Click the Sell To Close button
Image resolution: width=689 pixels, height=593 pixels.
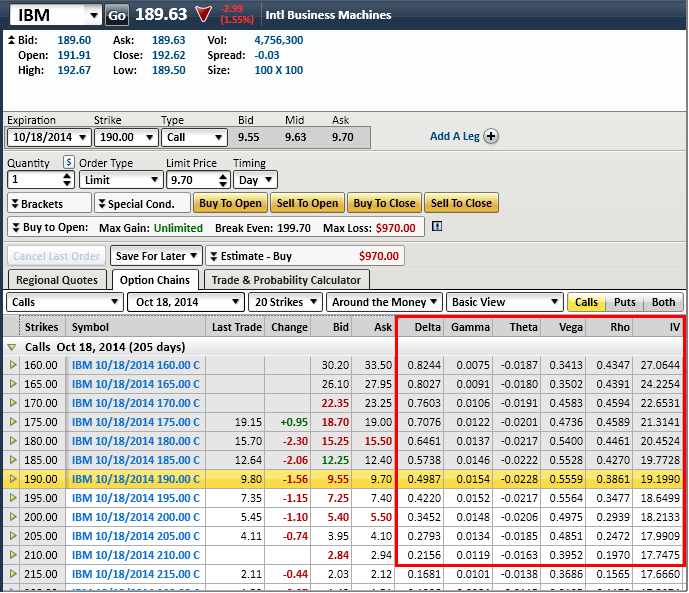click(x=461, y=203)
